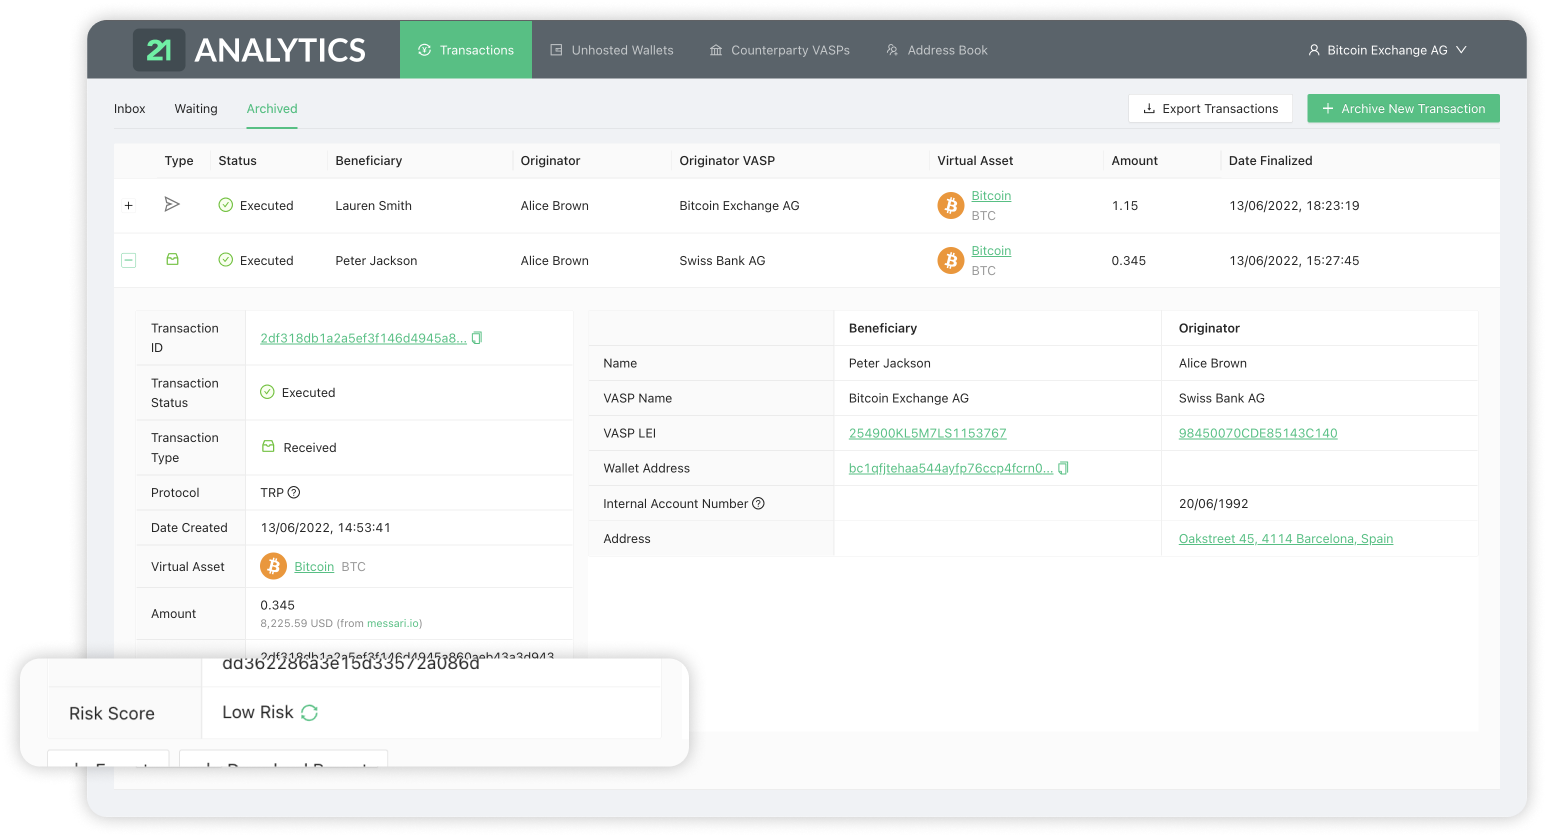The width and height of the screenshot is (1547, 837).
Task: Copy the Transaction ID using the copy icon
Action: (477, 337)
